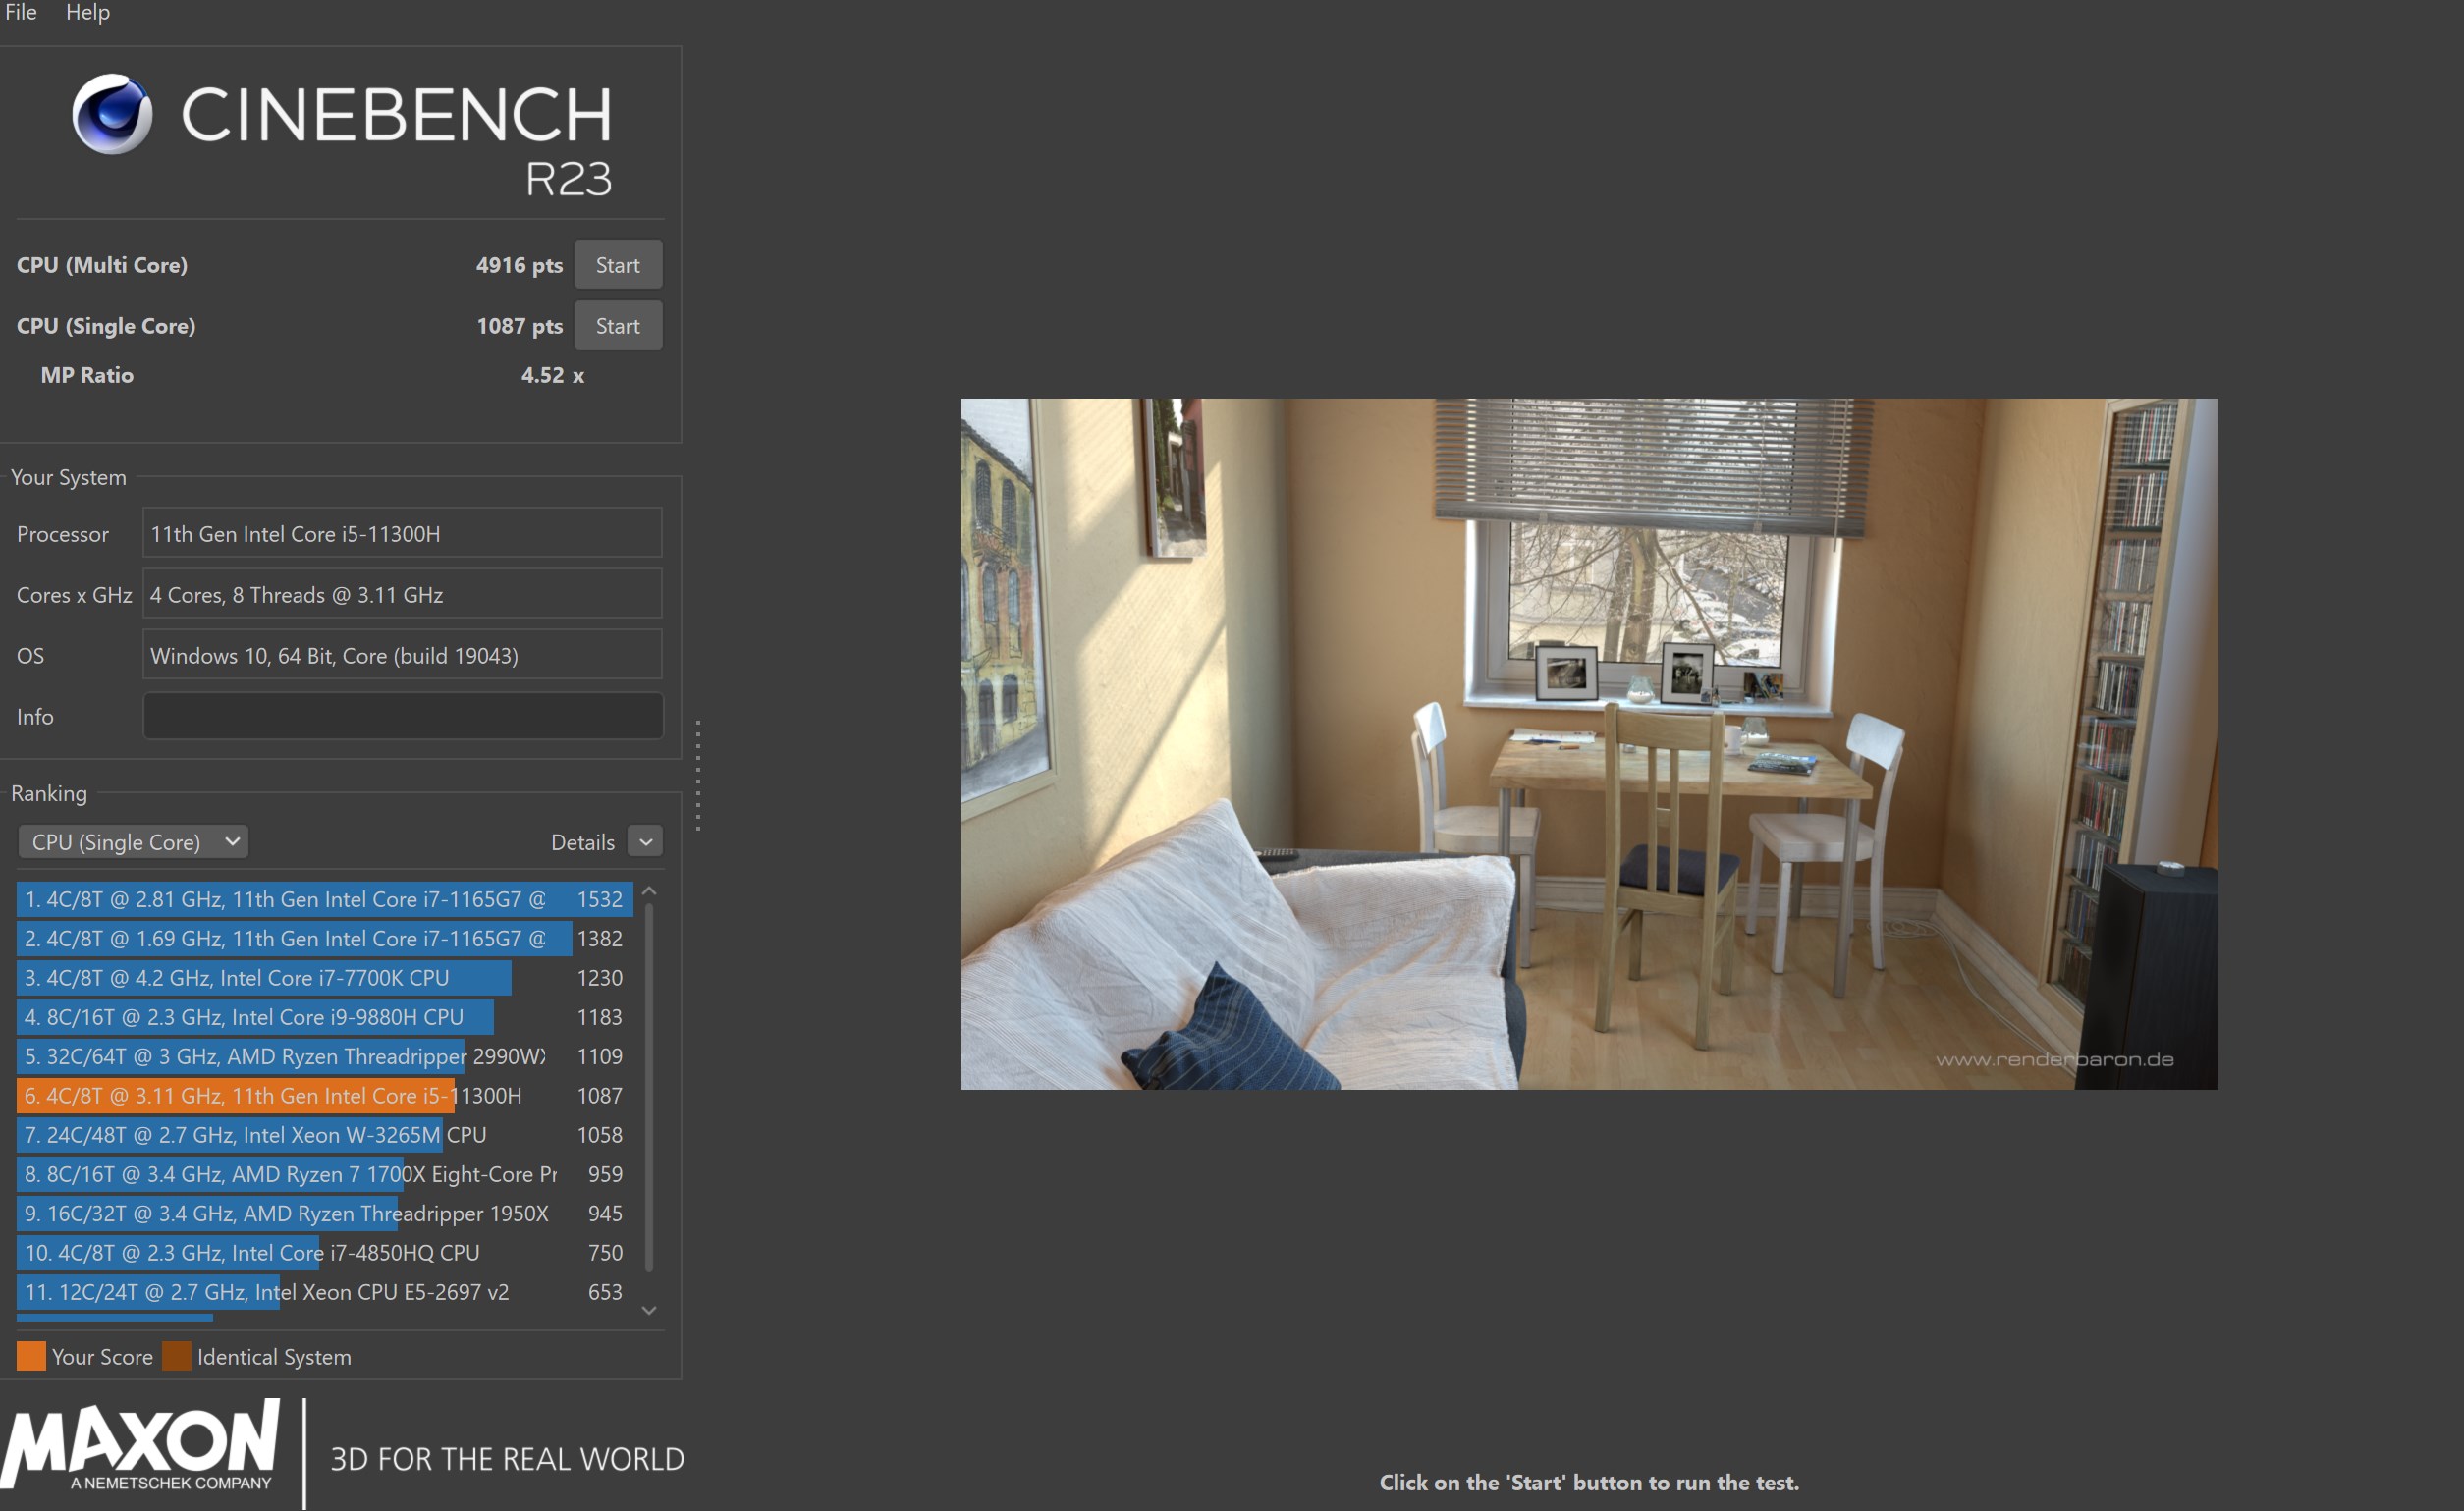This screenshot has height=1511, width=2464.
Task: Click the orange Your Score legend swatch
Action: point(31,1356)
